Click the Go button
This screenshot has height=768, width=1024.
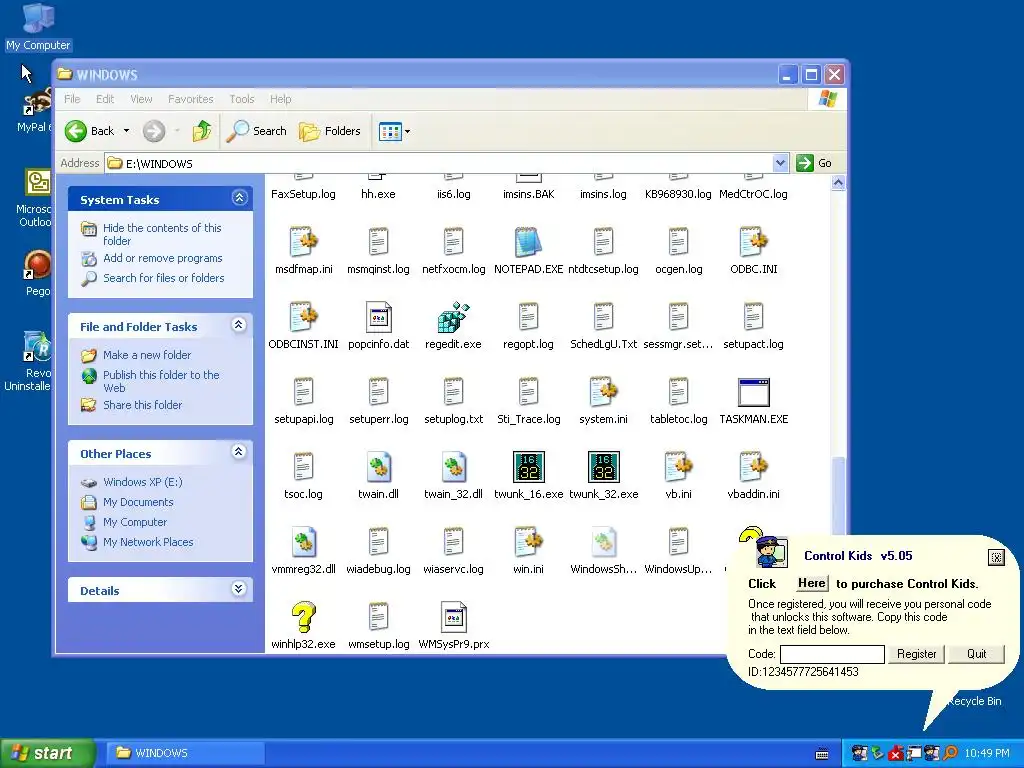tap(814, 163)
